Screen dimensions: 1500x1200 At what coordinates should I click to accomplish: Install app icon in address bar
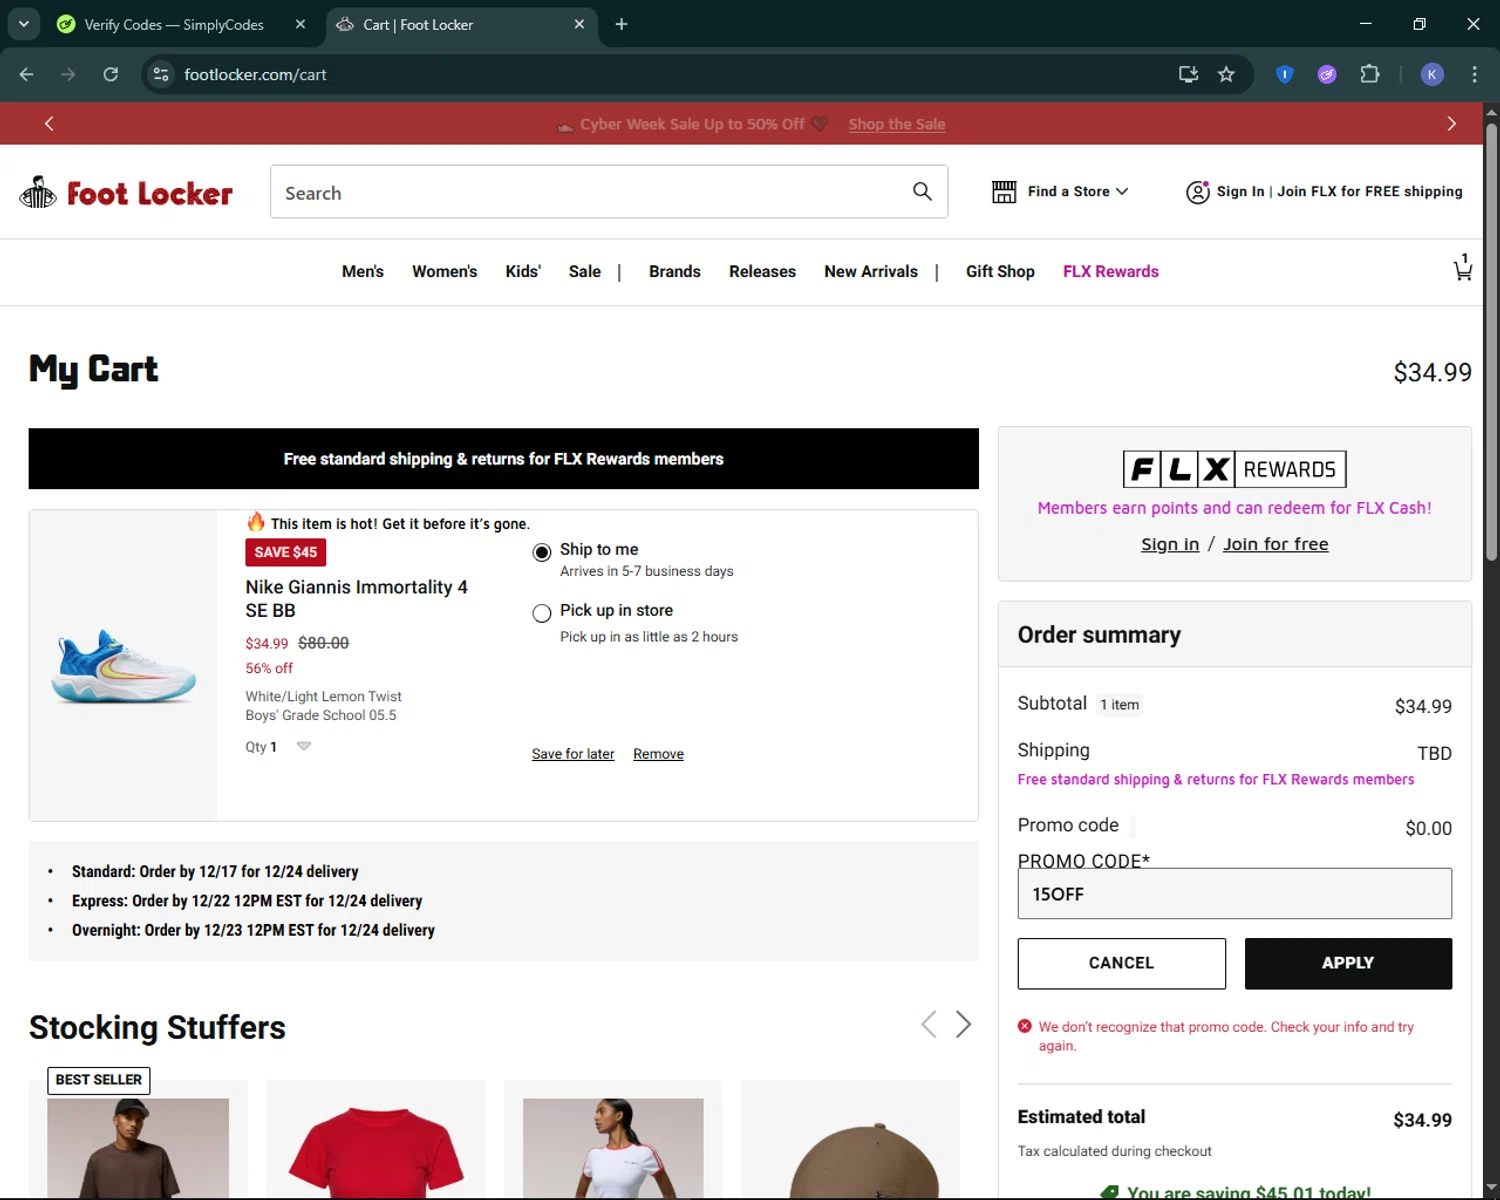point(1188,74)
